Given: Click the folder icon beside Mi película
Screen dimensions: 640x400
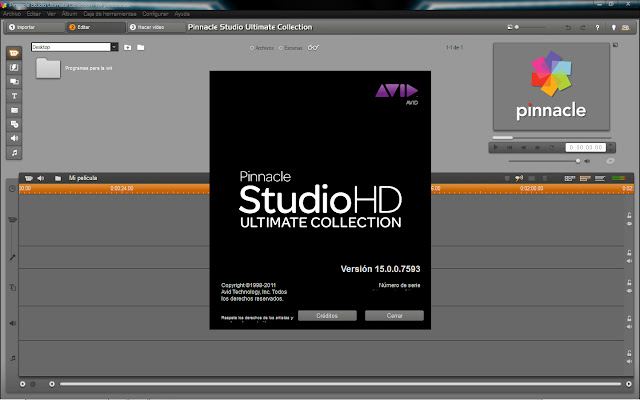Looking at the screenshot, I should 58,178.
